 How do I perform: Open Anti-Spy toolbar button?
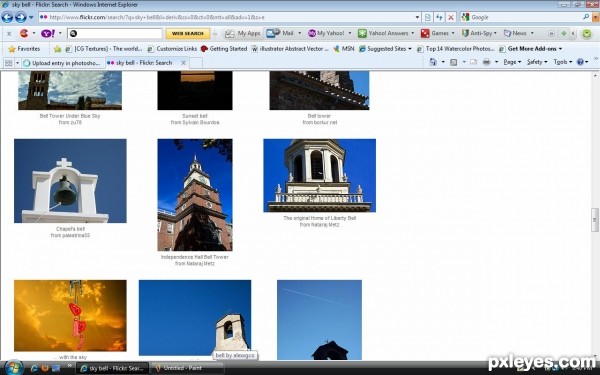pos(477,33)
